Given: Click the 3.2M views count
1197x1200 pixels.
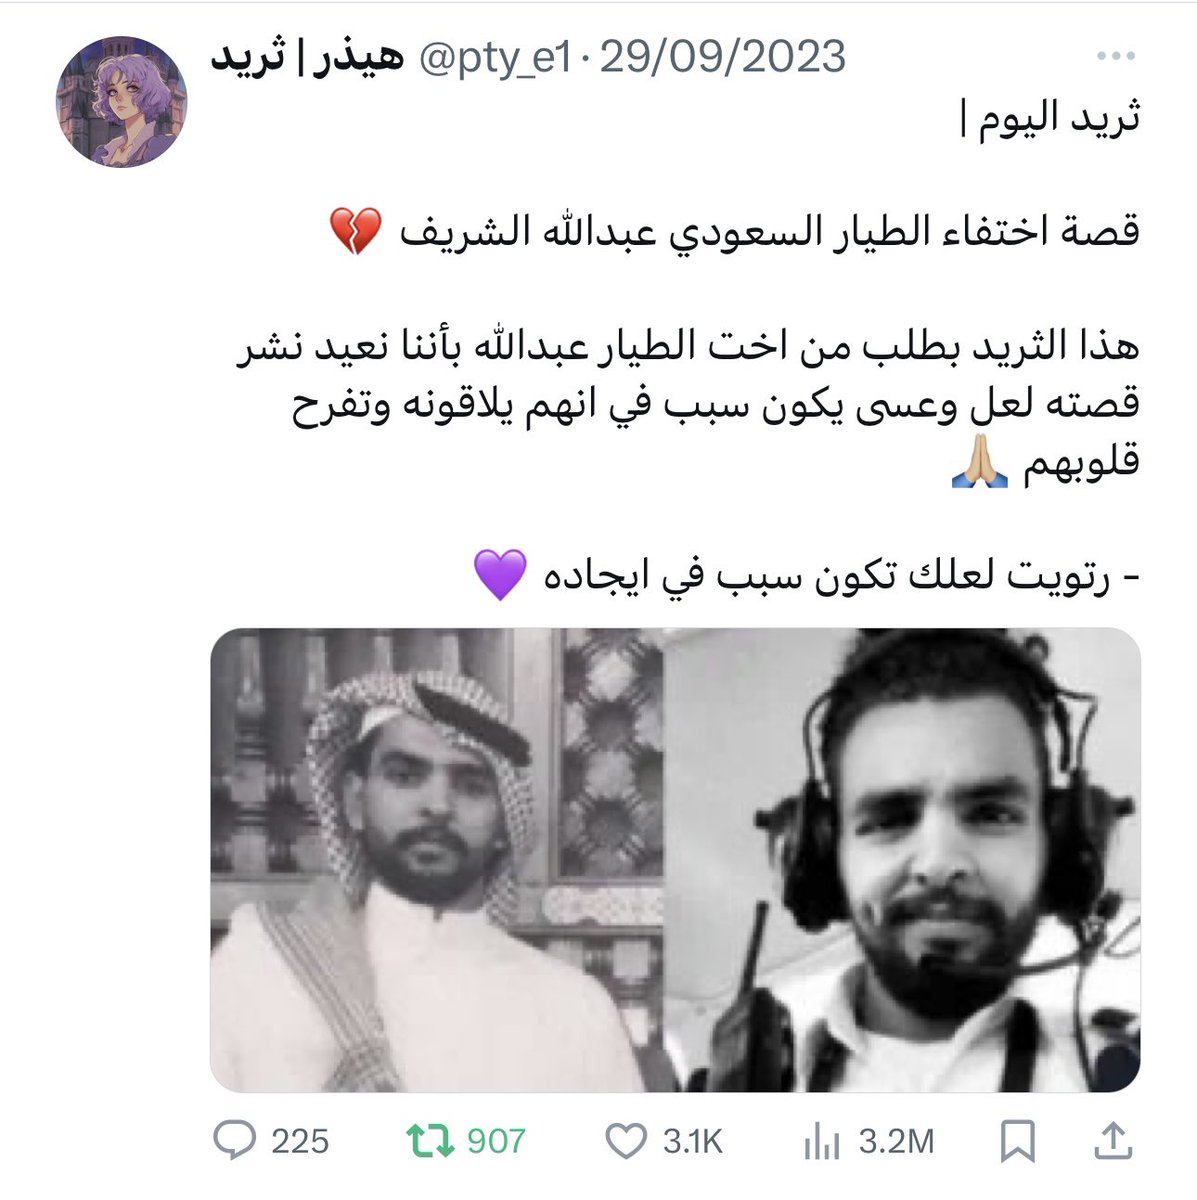Looking at the screenshot, I should pos(896,1141).
